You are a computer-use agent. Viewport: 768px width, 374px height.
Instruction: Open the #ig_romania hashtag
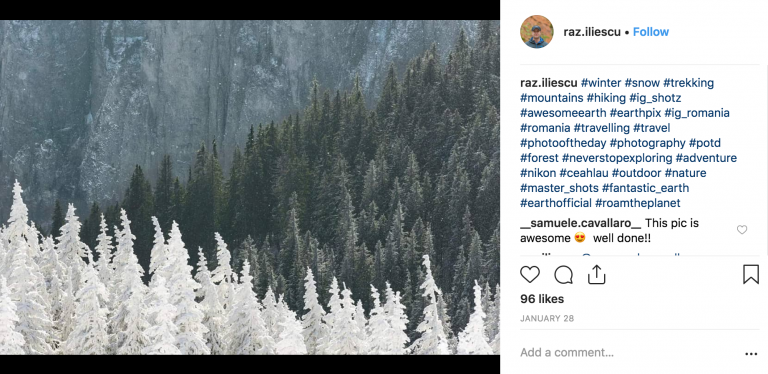coord(697,113)
